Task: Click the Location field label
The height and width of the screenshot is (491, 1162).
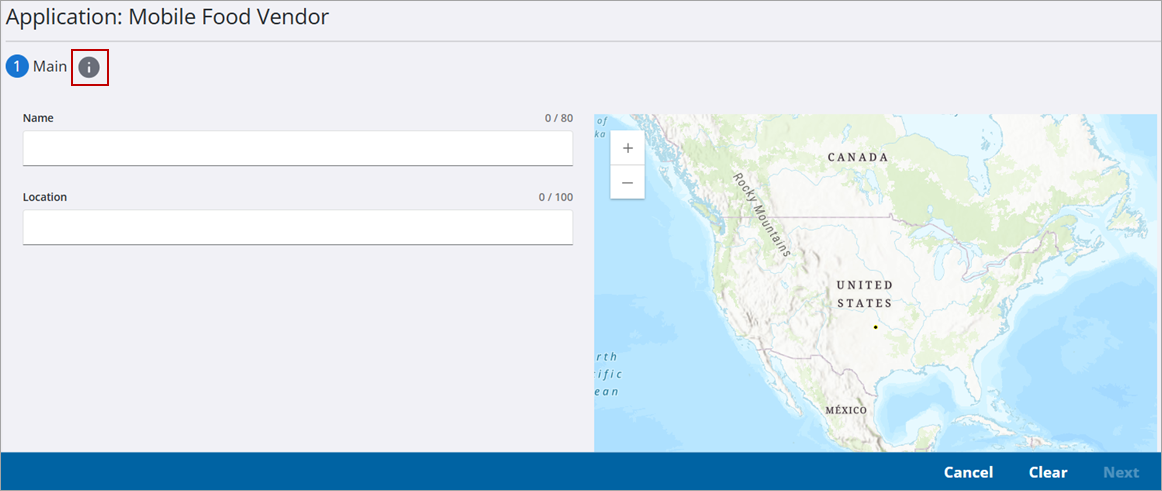Action: (x=45, y=197)
